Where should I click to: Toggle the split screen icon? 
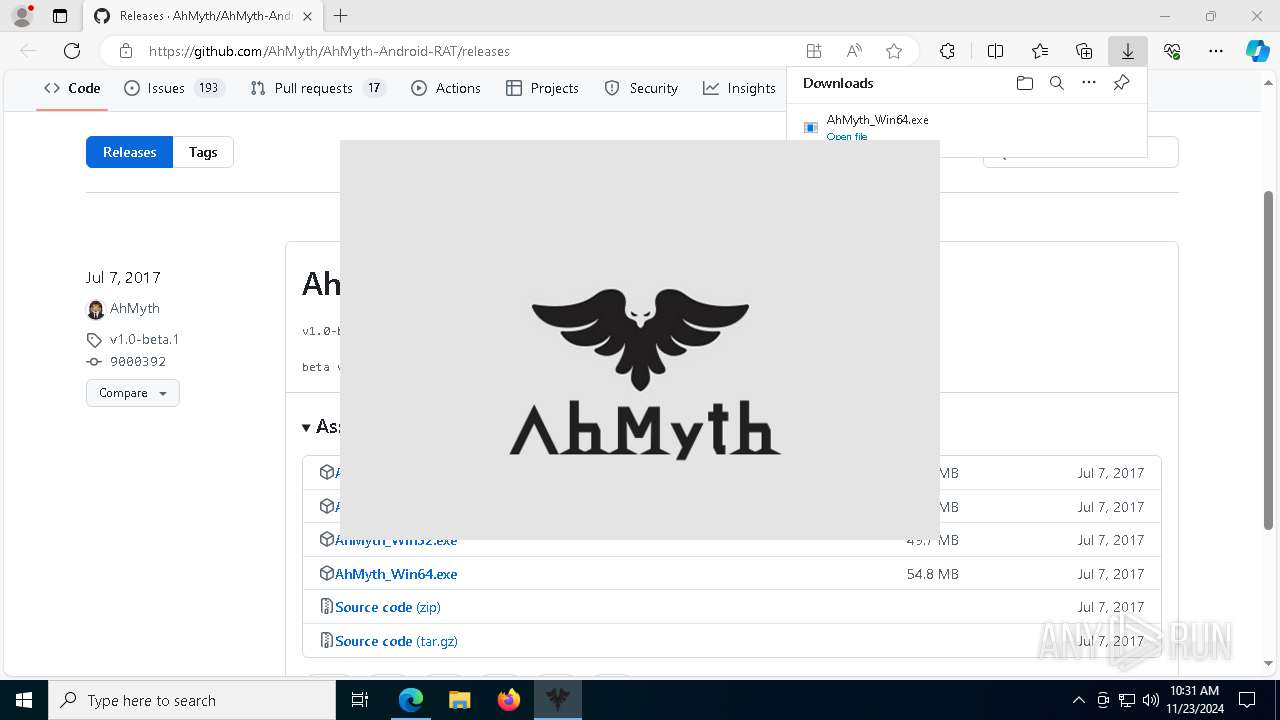point(995,51)
